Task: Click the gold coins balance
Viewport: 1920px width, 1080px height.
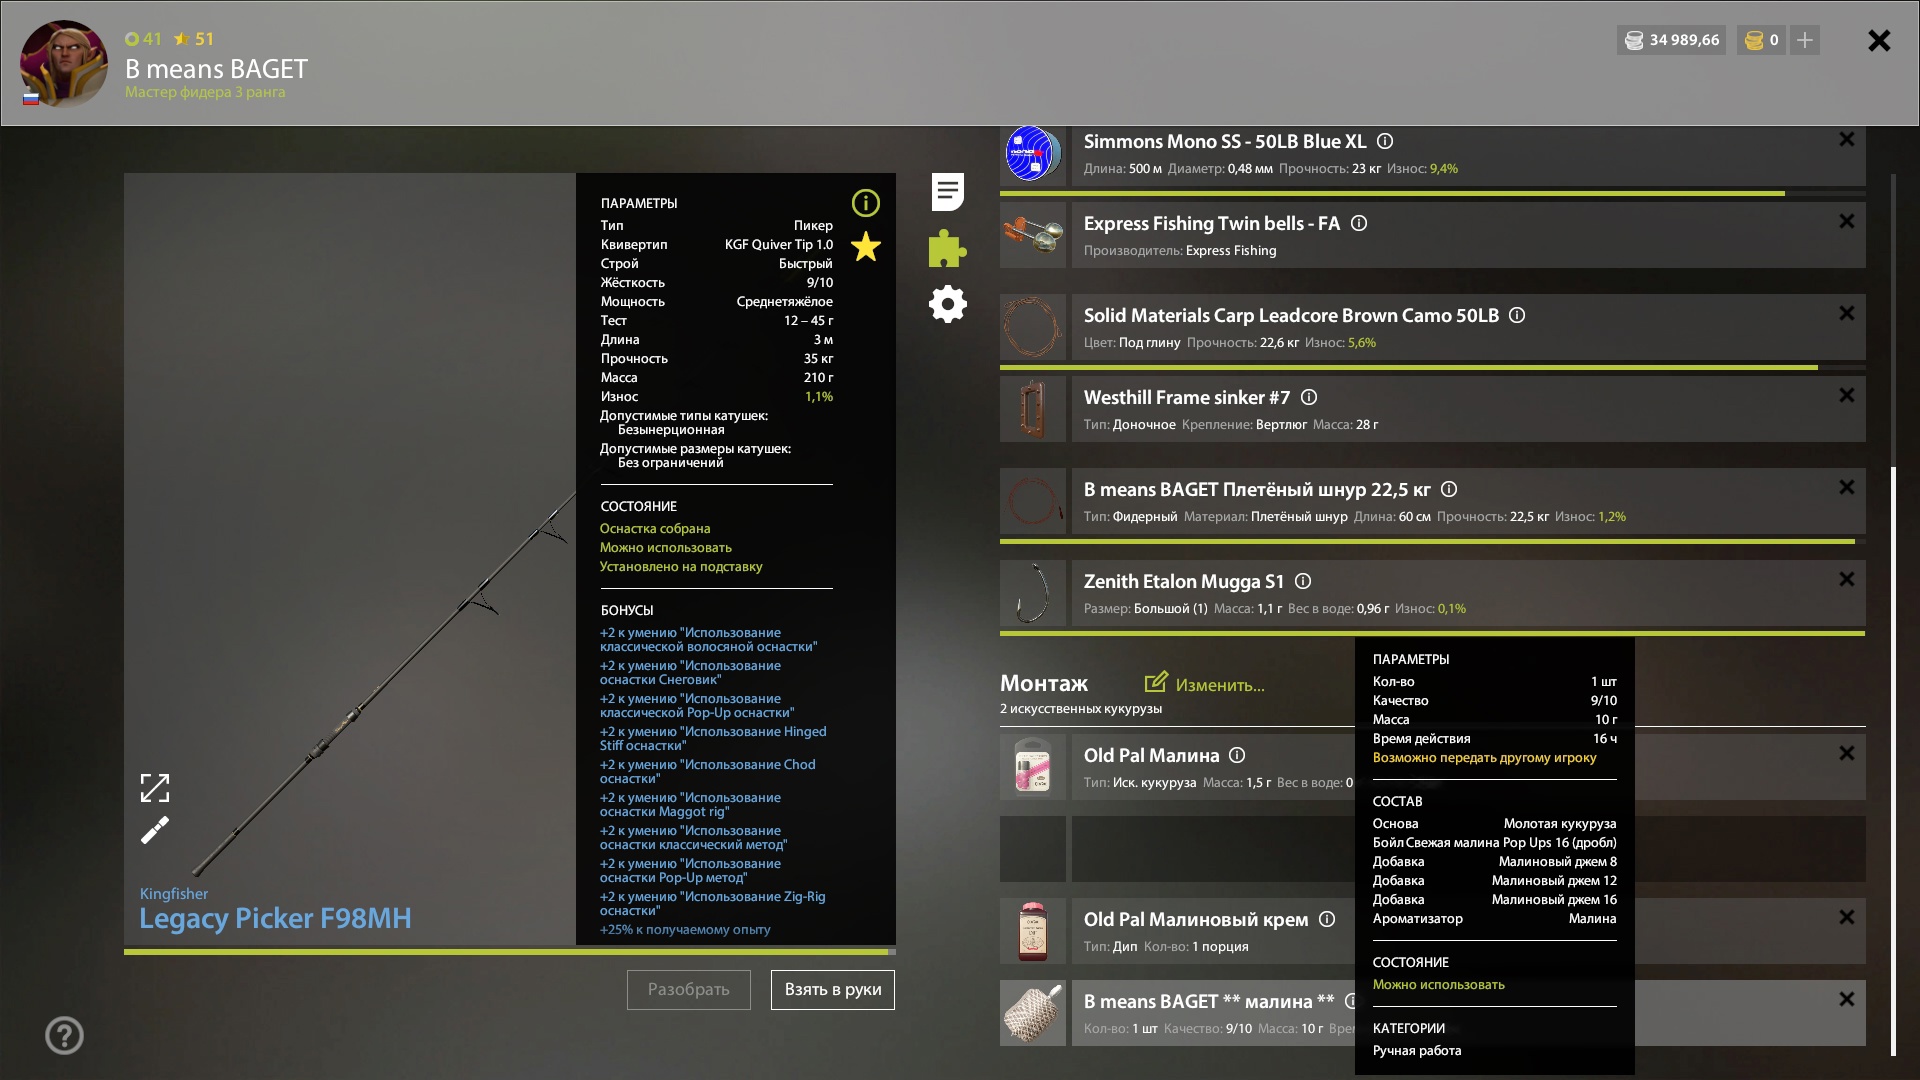Action: coord(1762,40)
